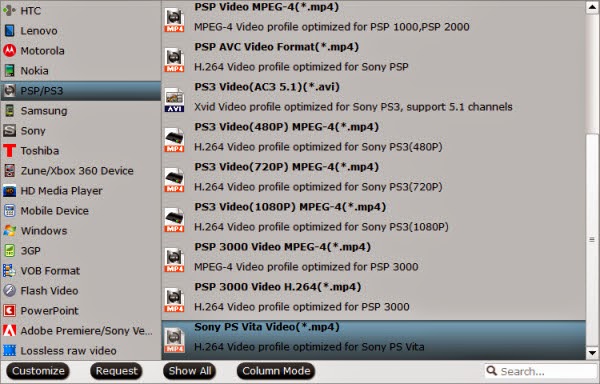Image resolution: width=600 pixels, height=384 pixels.
Task: Switch to Column Mode
Action: tap(276, 371)
